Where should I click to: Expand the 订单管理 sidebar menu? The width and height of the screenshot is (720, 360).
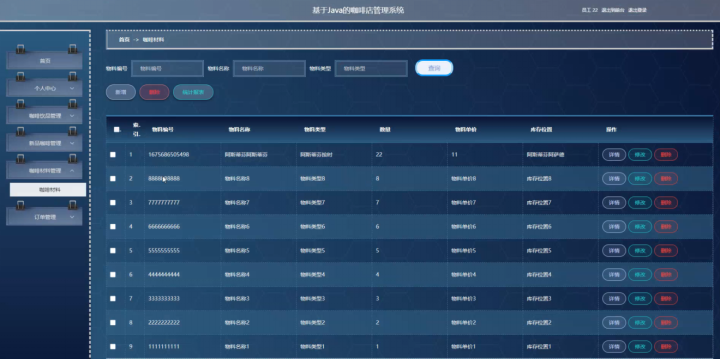(44, 217)
